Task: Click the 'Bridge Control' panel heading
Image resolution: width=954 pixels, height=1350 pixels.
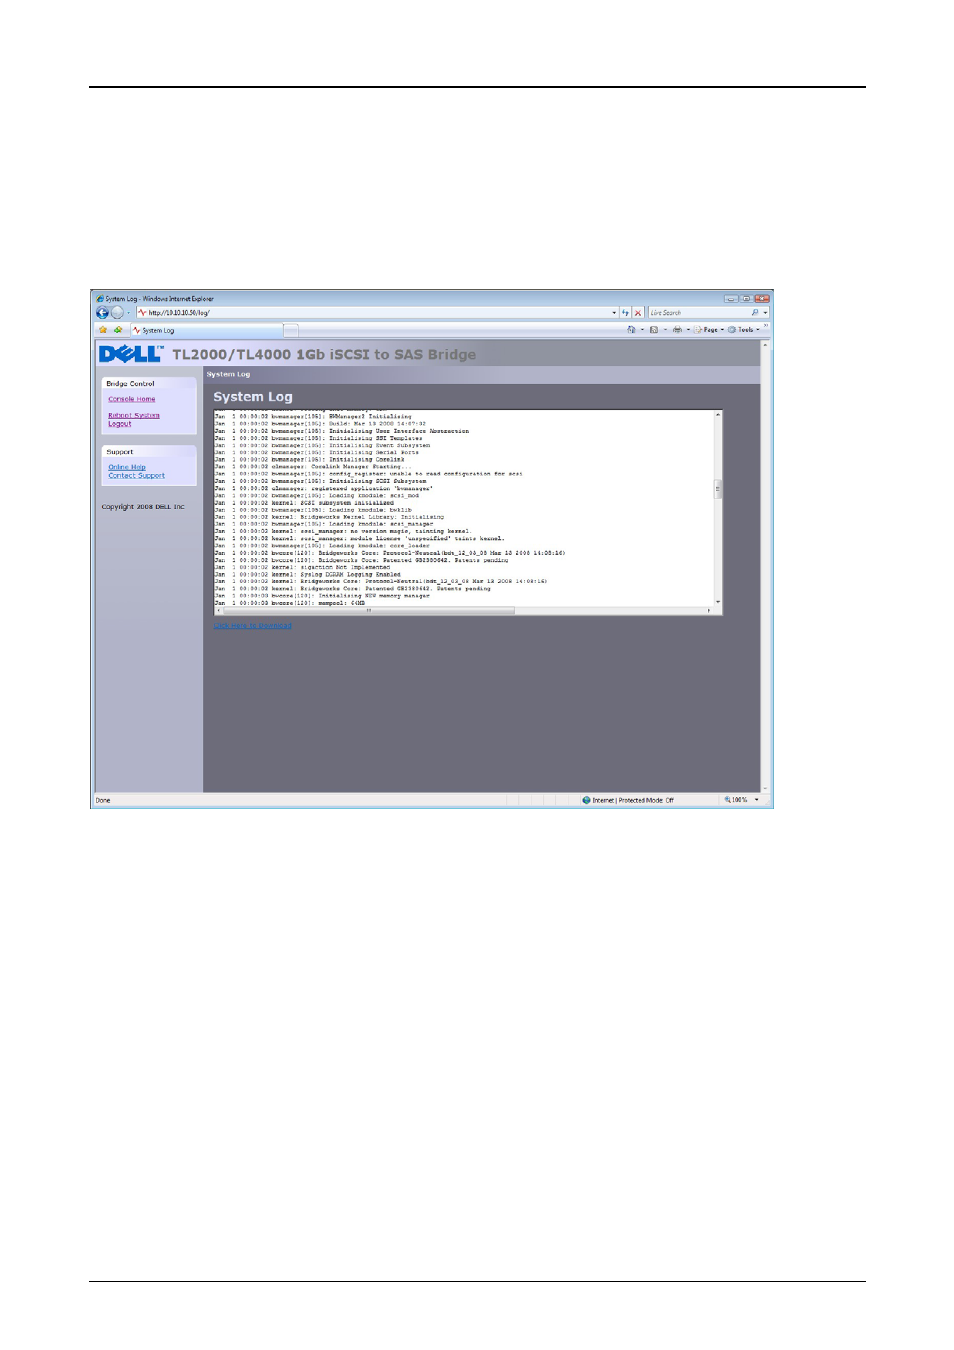Action: (130, 384)
